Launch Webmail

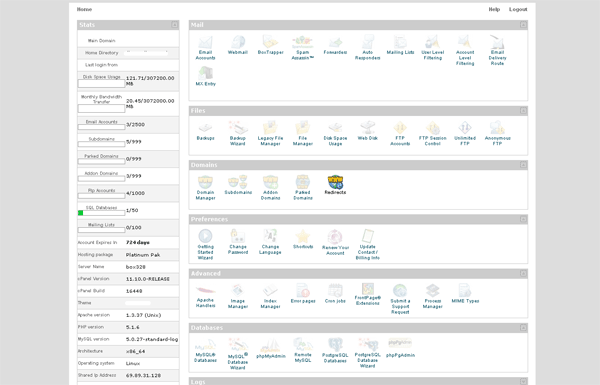pos(238,45)
